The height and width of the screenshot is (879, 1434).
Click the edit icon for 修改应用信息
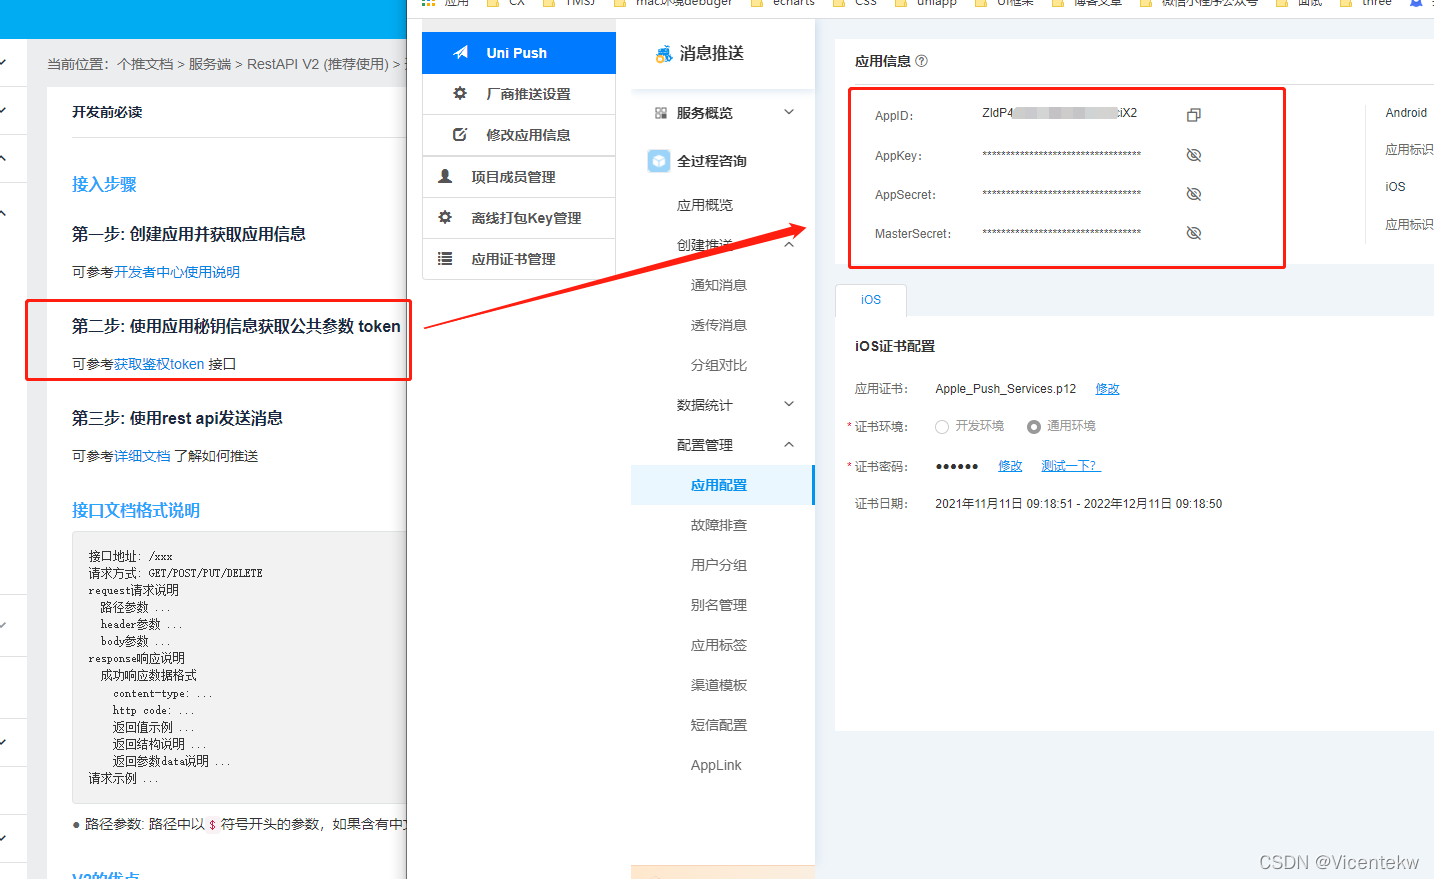460,134
